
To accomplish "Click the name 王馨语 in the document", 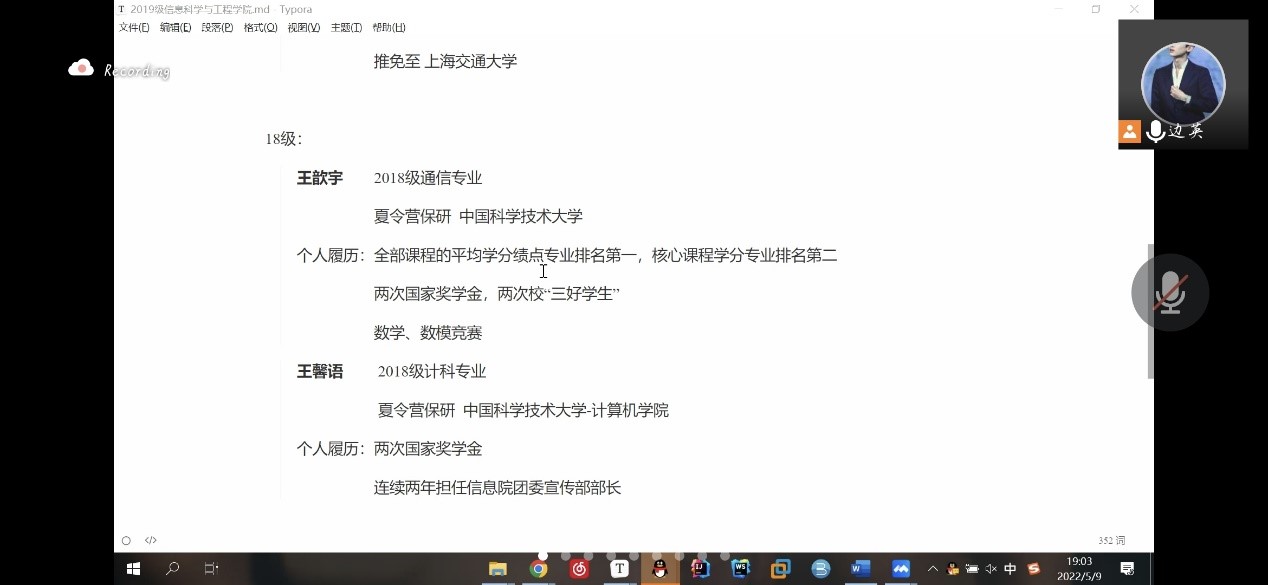I will pos(320,371).
